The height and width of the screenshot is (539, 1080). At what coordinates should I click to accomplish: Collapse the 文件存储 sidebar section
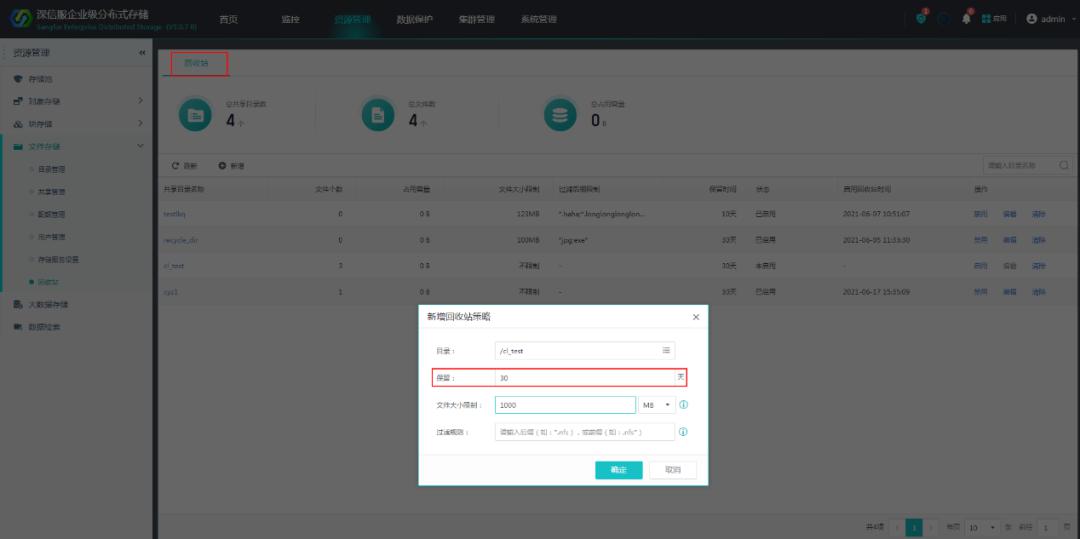[140, 146]
